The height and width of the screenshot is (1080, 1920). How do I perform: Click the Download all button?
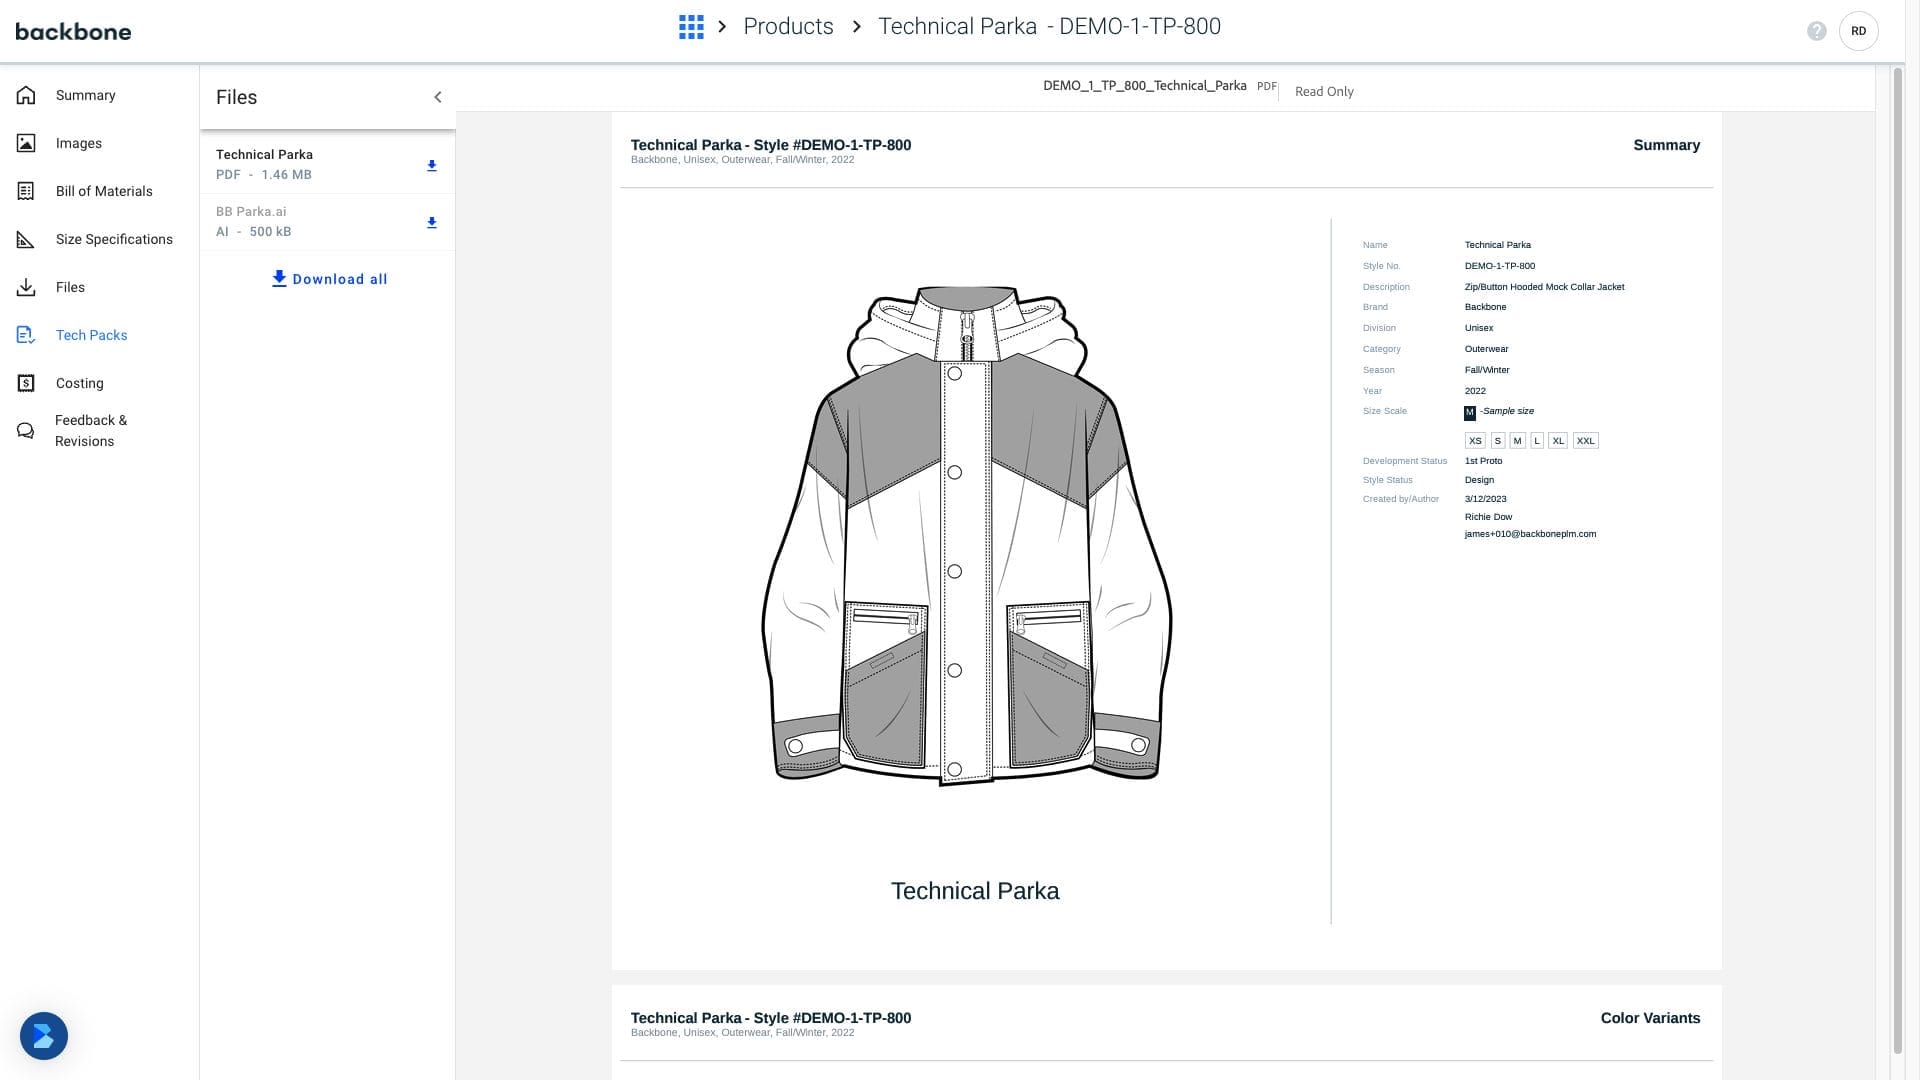(329, 279)
